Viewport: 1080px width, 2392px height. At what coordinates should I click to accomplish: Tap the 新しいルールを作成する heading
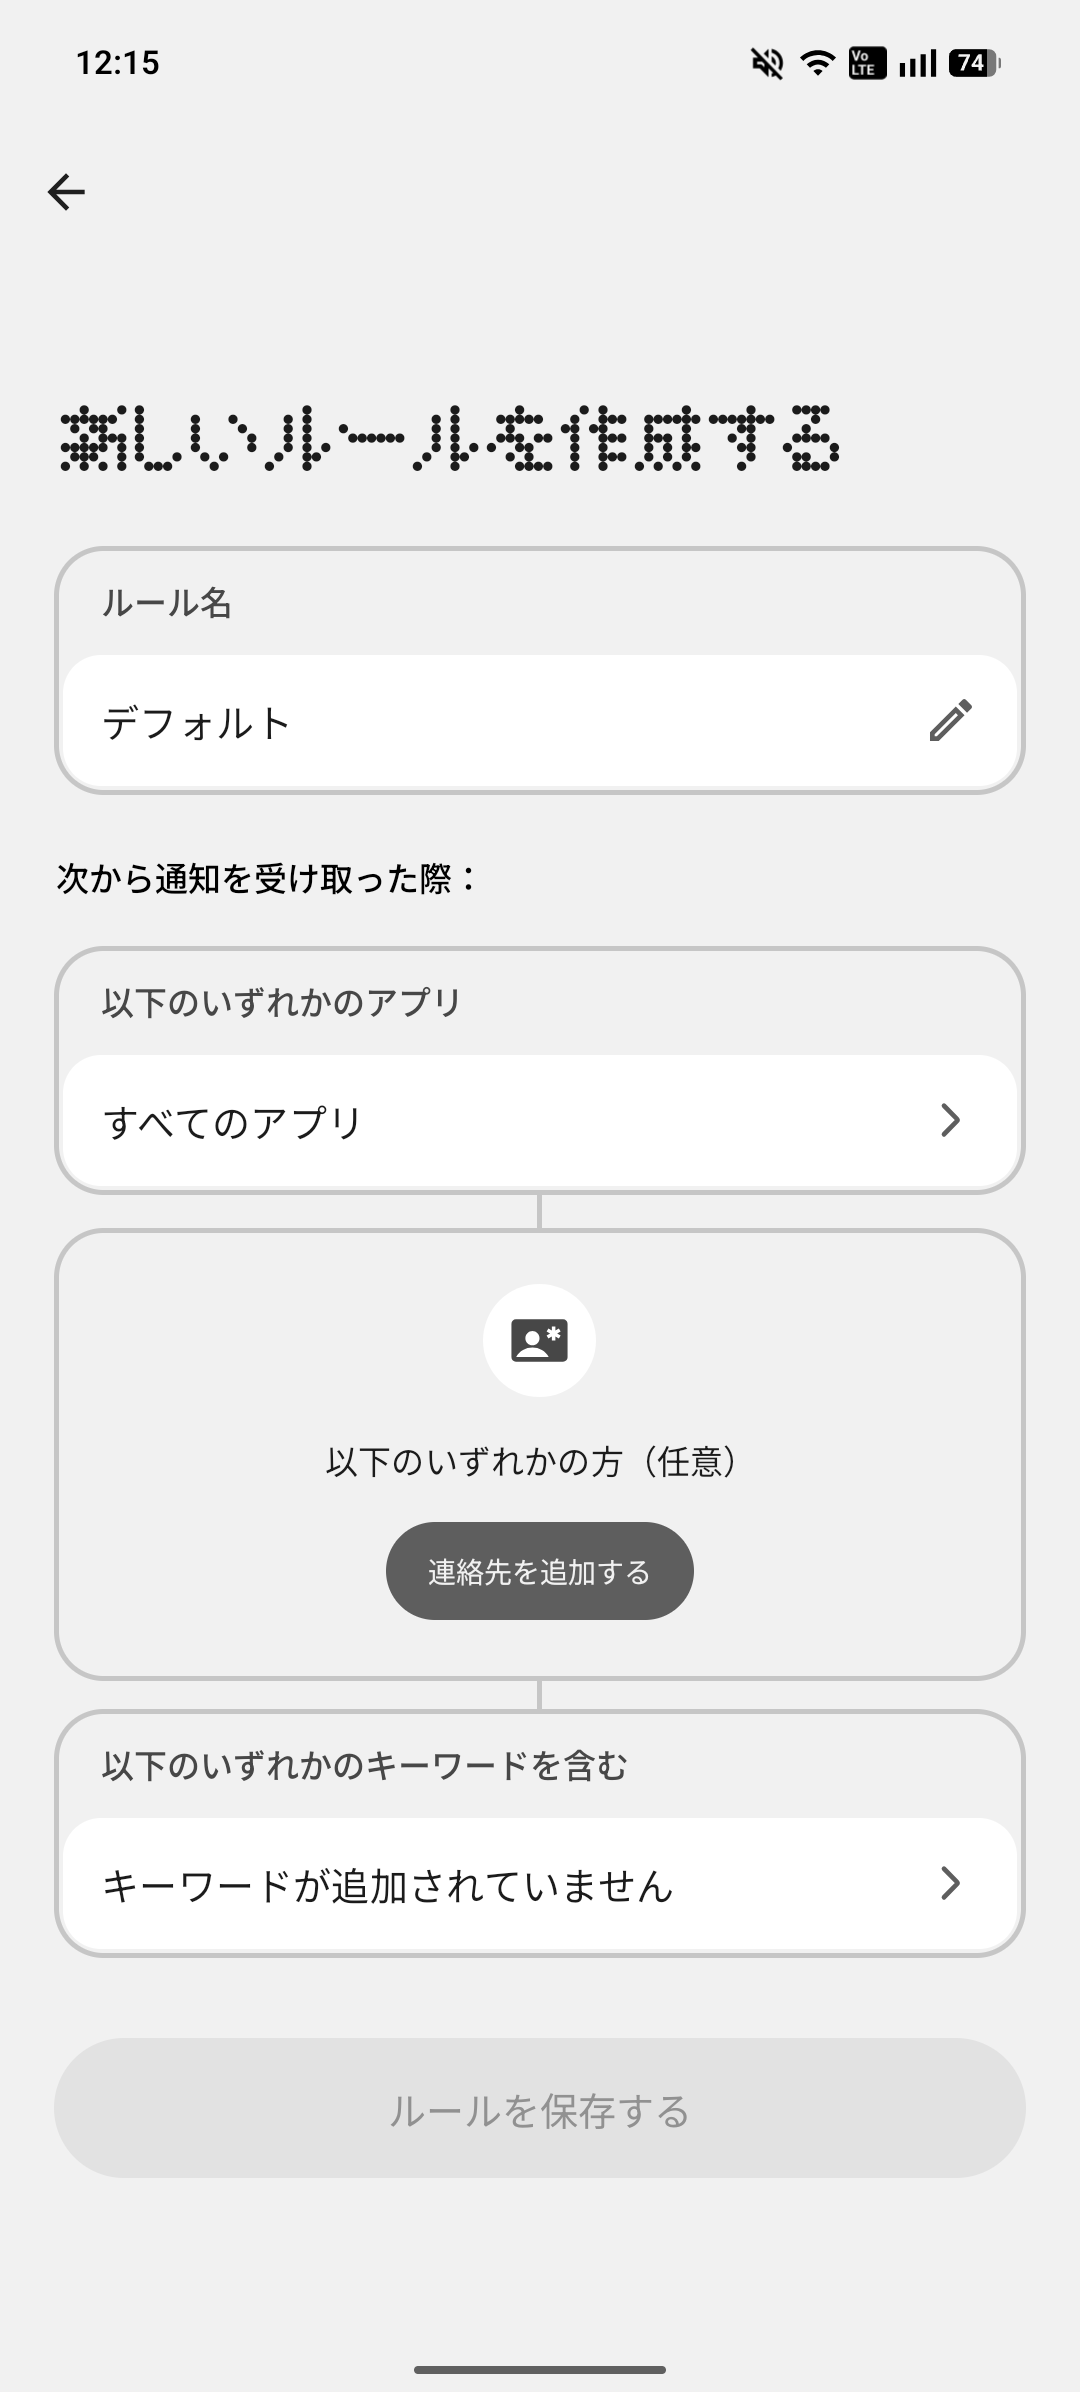click(x=450, y=440)
